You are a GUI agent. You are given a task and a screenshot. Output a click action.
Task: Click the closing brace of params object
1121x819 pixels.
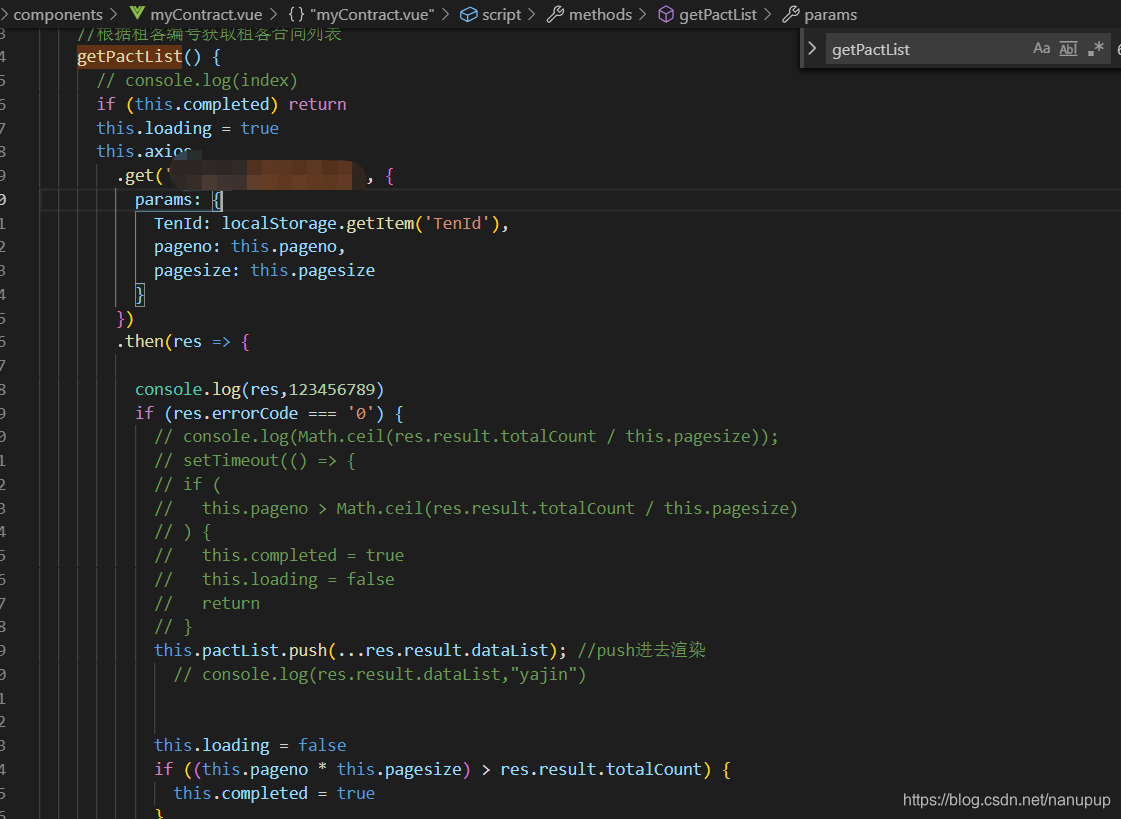point(140,294)
